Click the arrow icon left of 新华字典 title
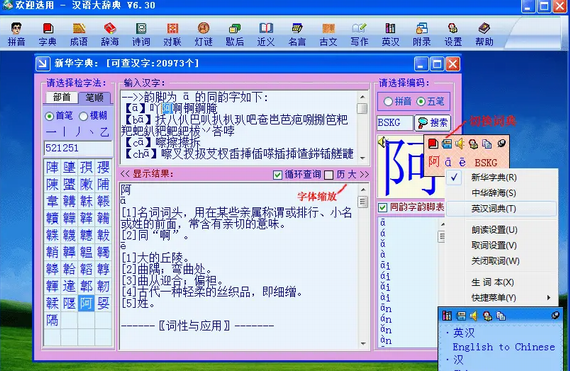The image size is (570, 371). click(x=43, y=64)
